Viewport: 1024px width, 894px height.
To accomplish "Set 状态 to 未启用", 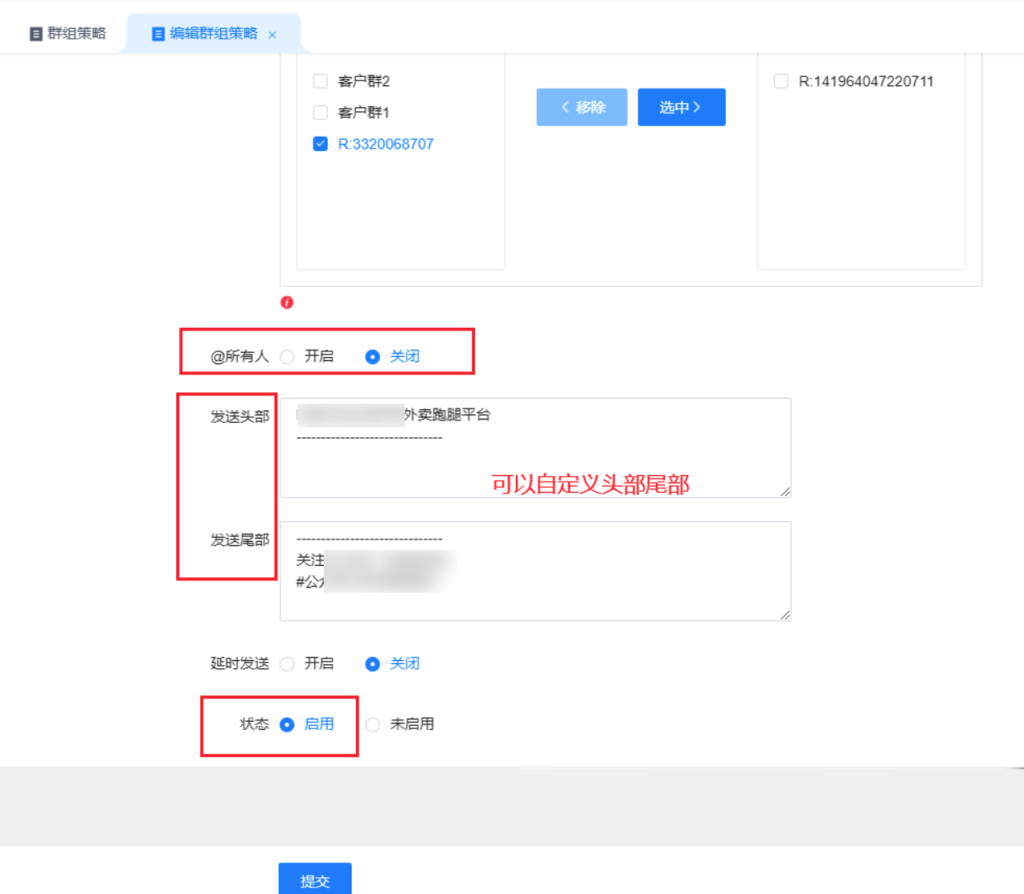I will pyautogui.click(x=373, y=724).
